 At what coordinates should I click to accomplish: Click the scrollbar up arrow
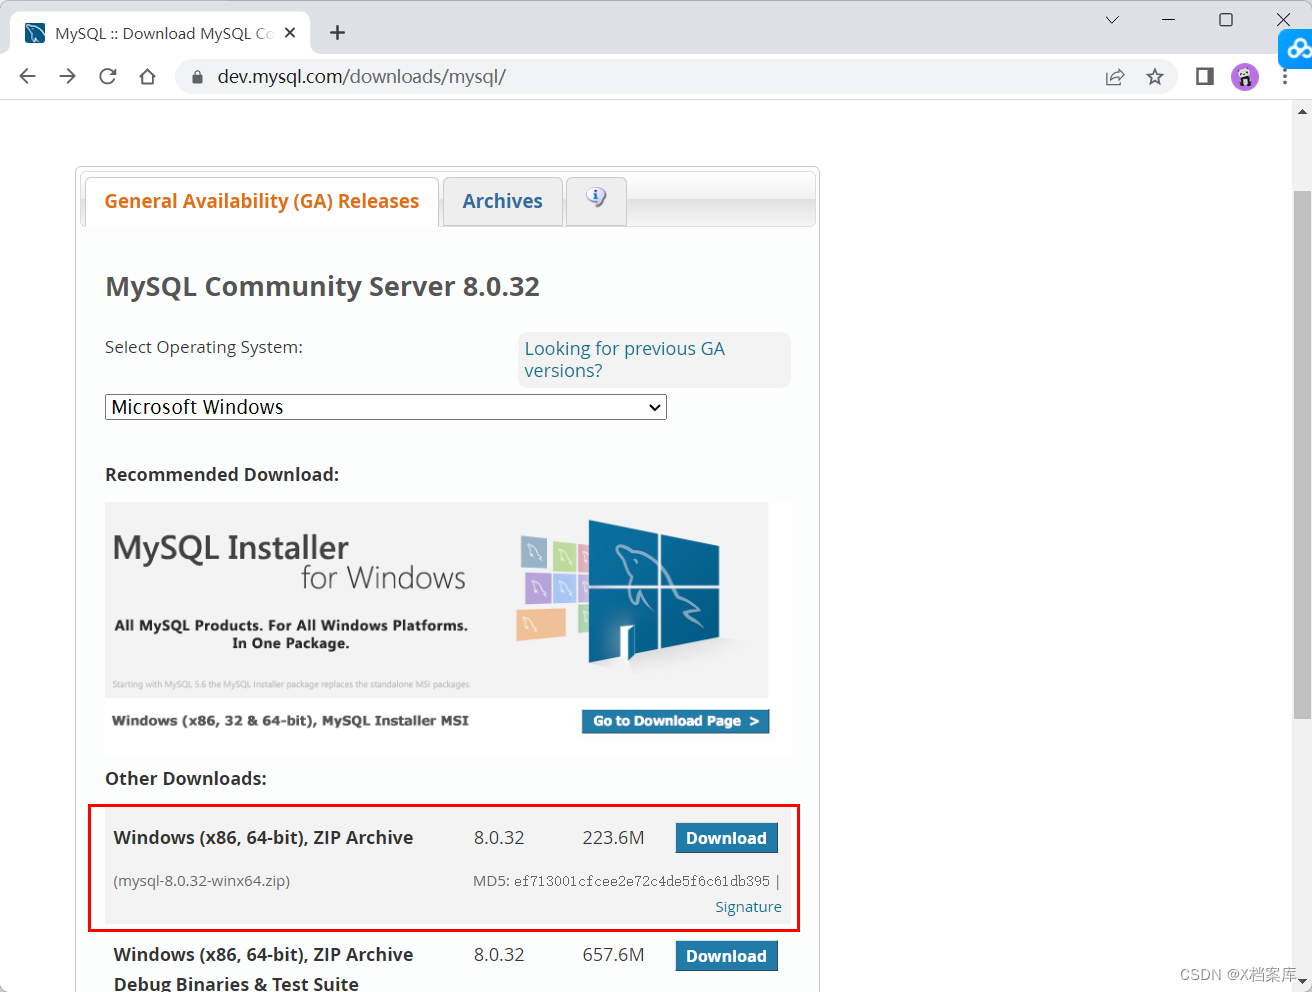(x=1302, y=111)
